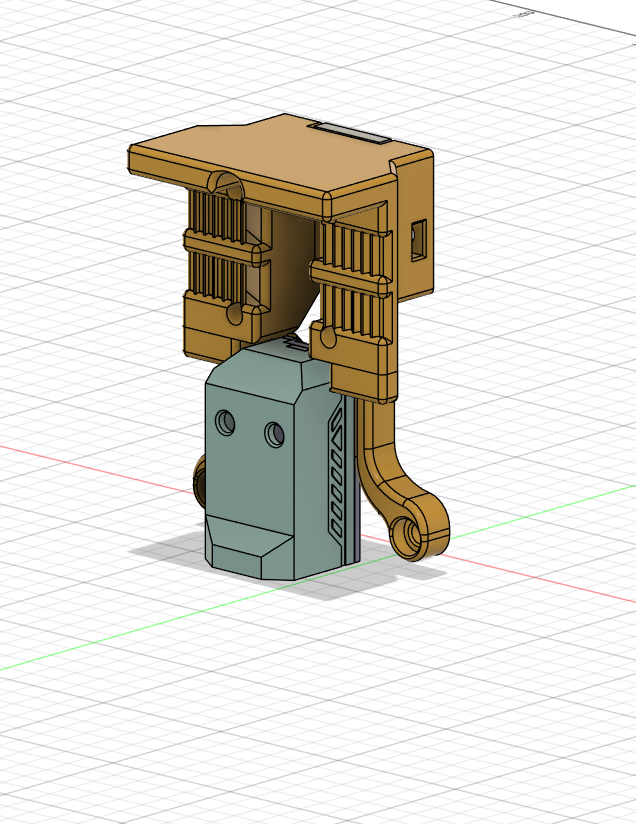Select the right circular hole on teal block
636x824 pixels.
[x=274, y=434]
